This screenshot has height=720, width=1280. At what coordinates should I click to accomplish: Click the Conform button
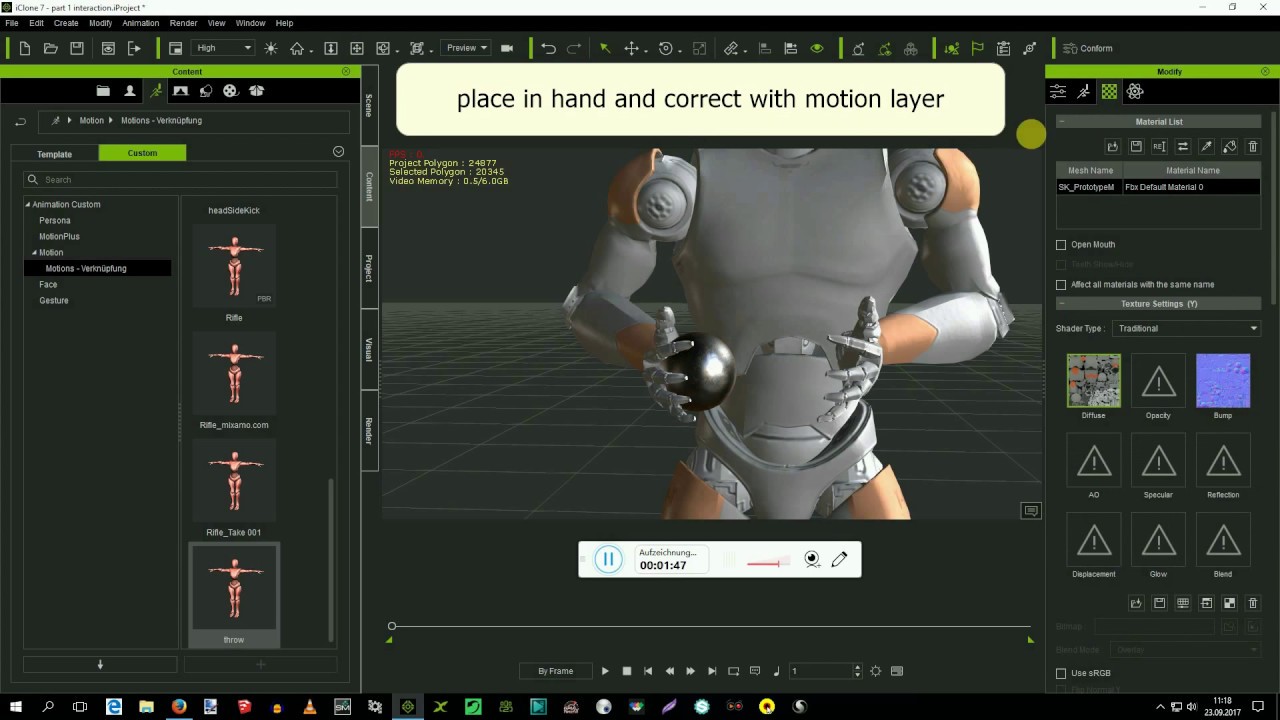[x=1088, y=48]
